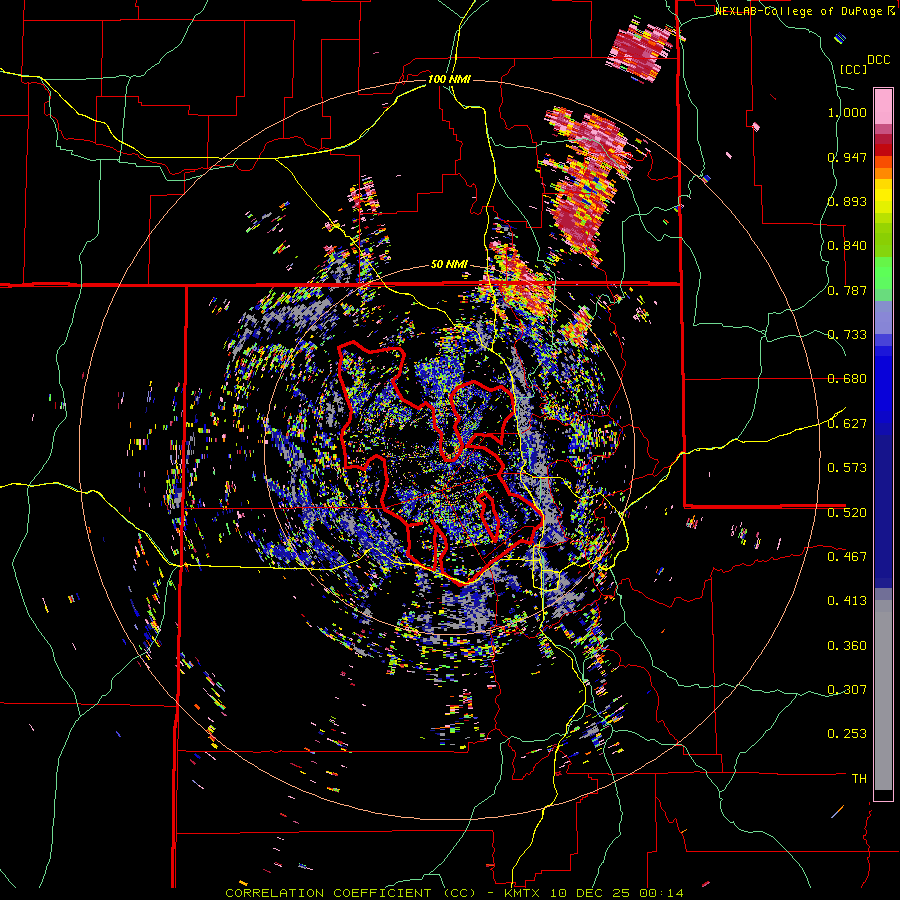900x900 pixels.
Task: Click the 0.947 scale value
Action: coord(847,157)
